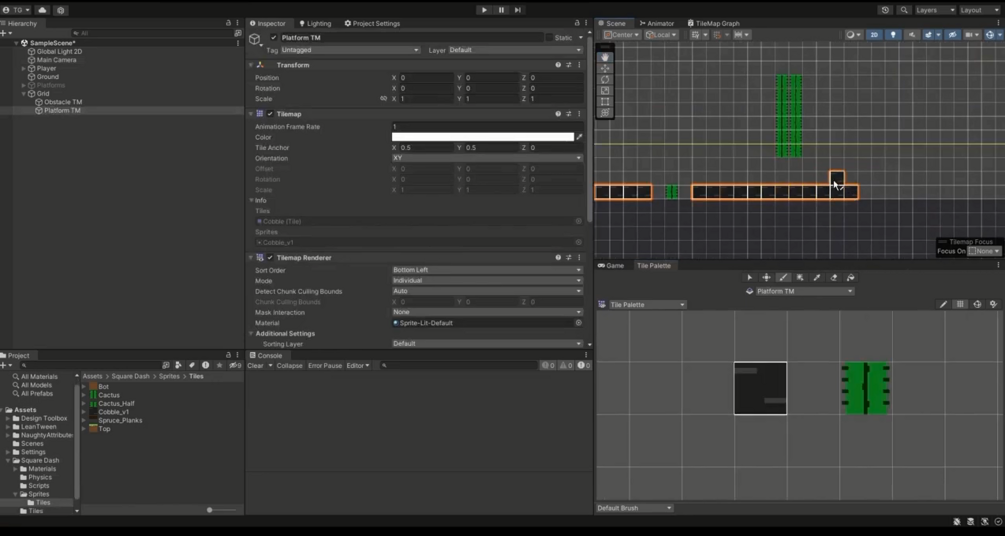Click the Clear button in Console
This screenshot has height=536, width=1005.
click(255, 365)
